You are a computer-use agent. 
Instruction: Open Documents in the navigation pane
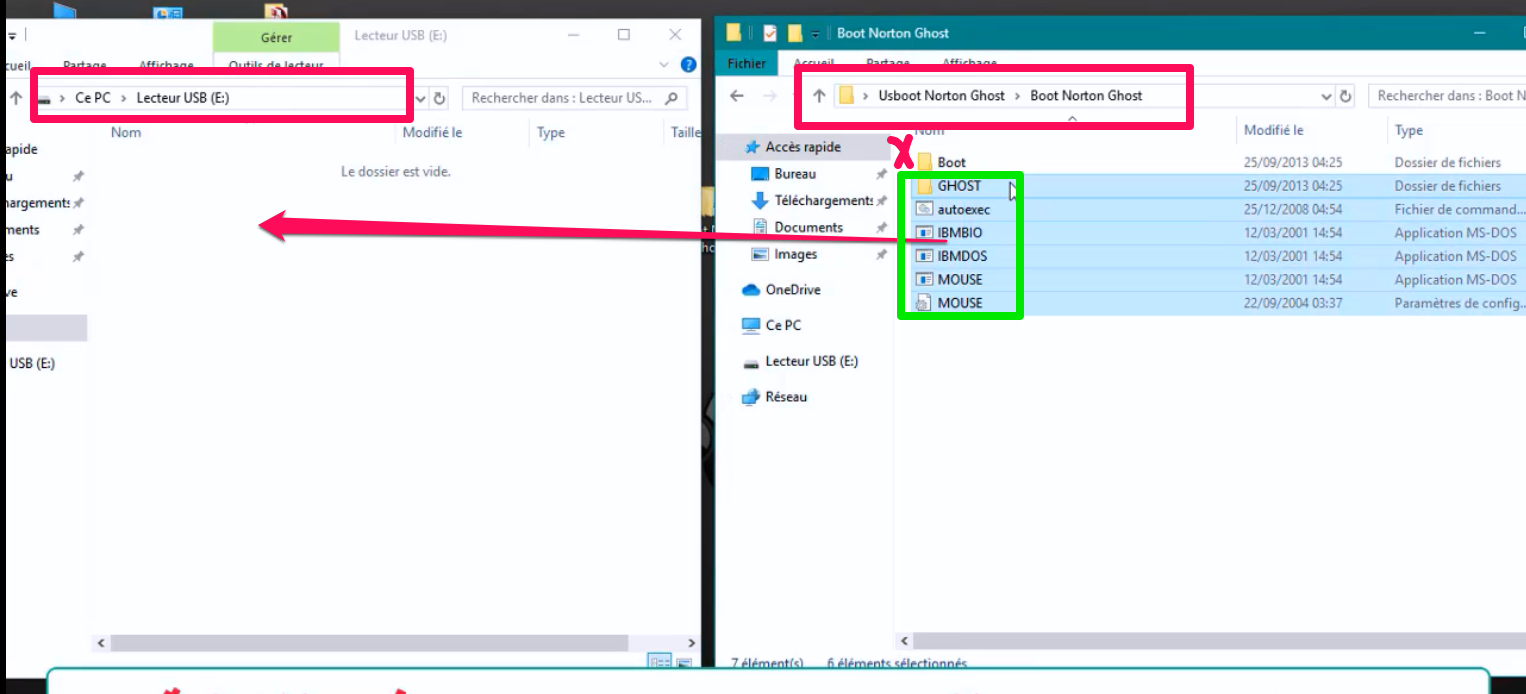click(x=808, y=227)
